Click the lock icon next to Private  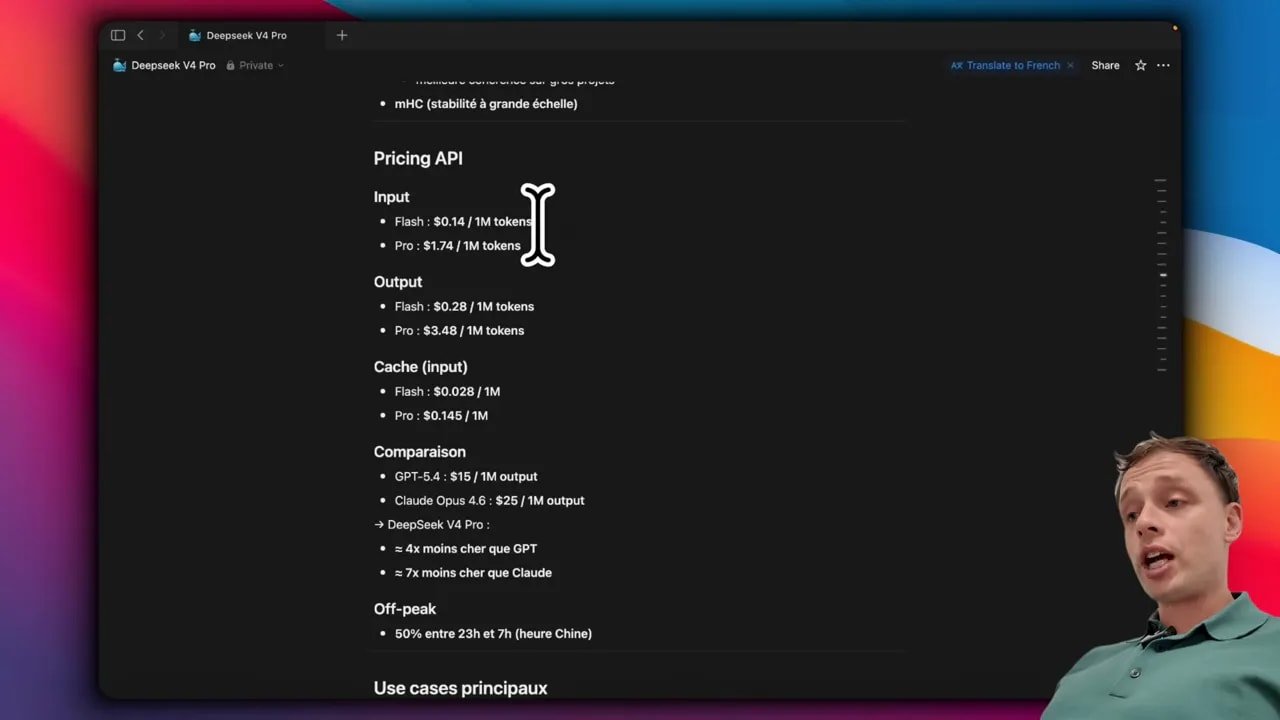point(233,65)
